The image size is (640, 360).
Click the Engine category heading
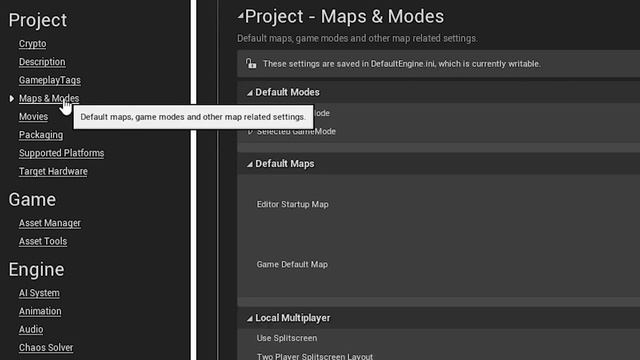pos(36,269)
